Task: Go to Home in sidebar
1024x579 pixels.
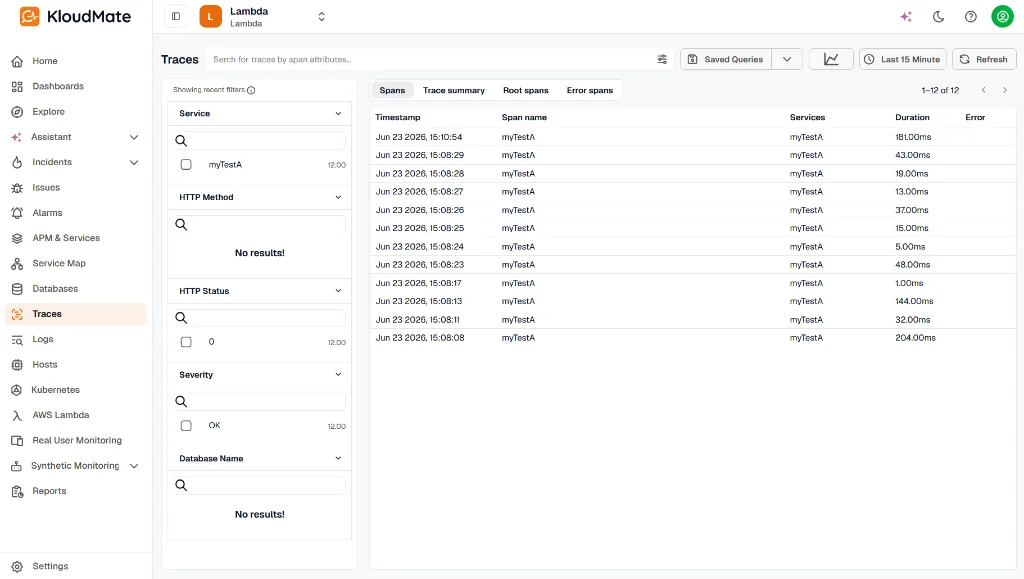Action: coord(76,61)
